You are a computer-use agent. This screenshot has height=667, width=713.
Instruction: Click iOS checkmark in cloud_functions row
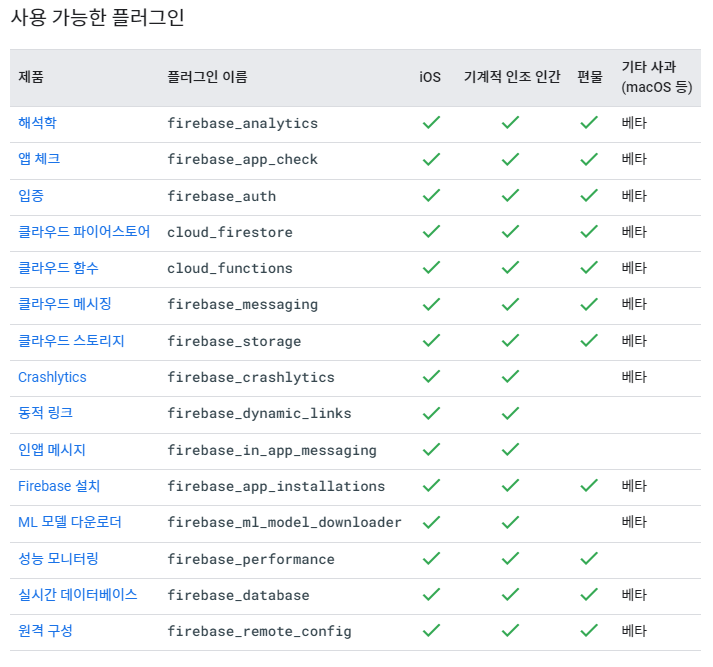(431, 267)
